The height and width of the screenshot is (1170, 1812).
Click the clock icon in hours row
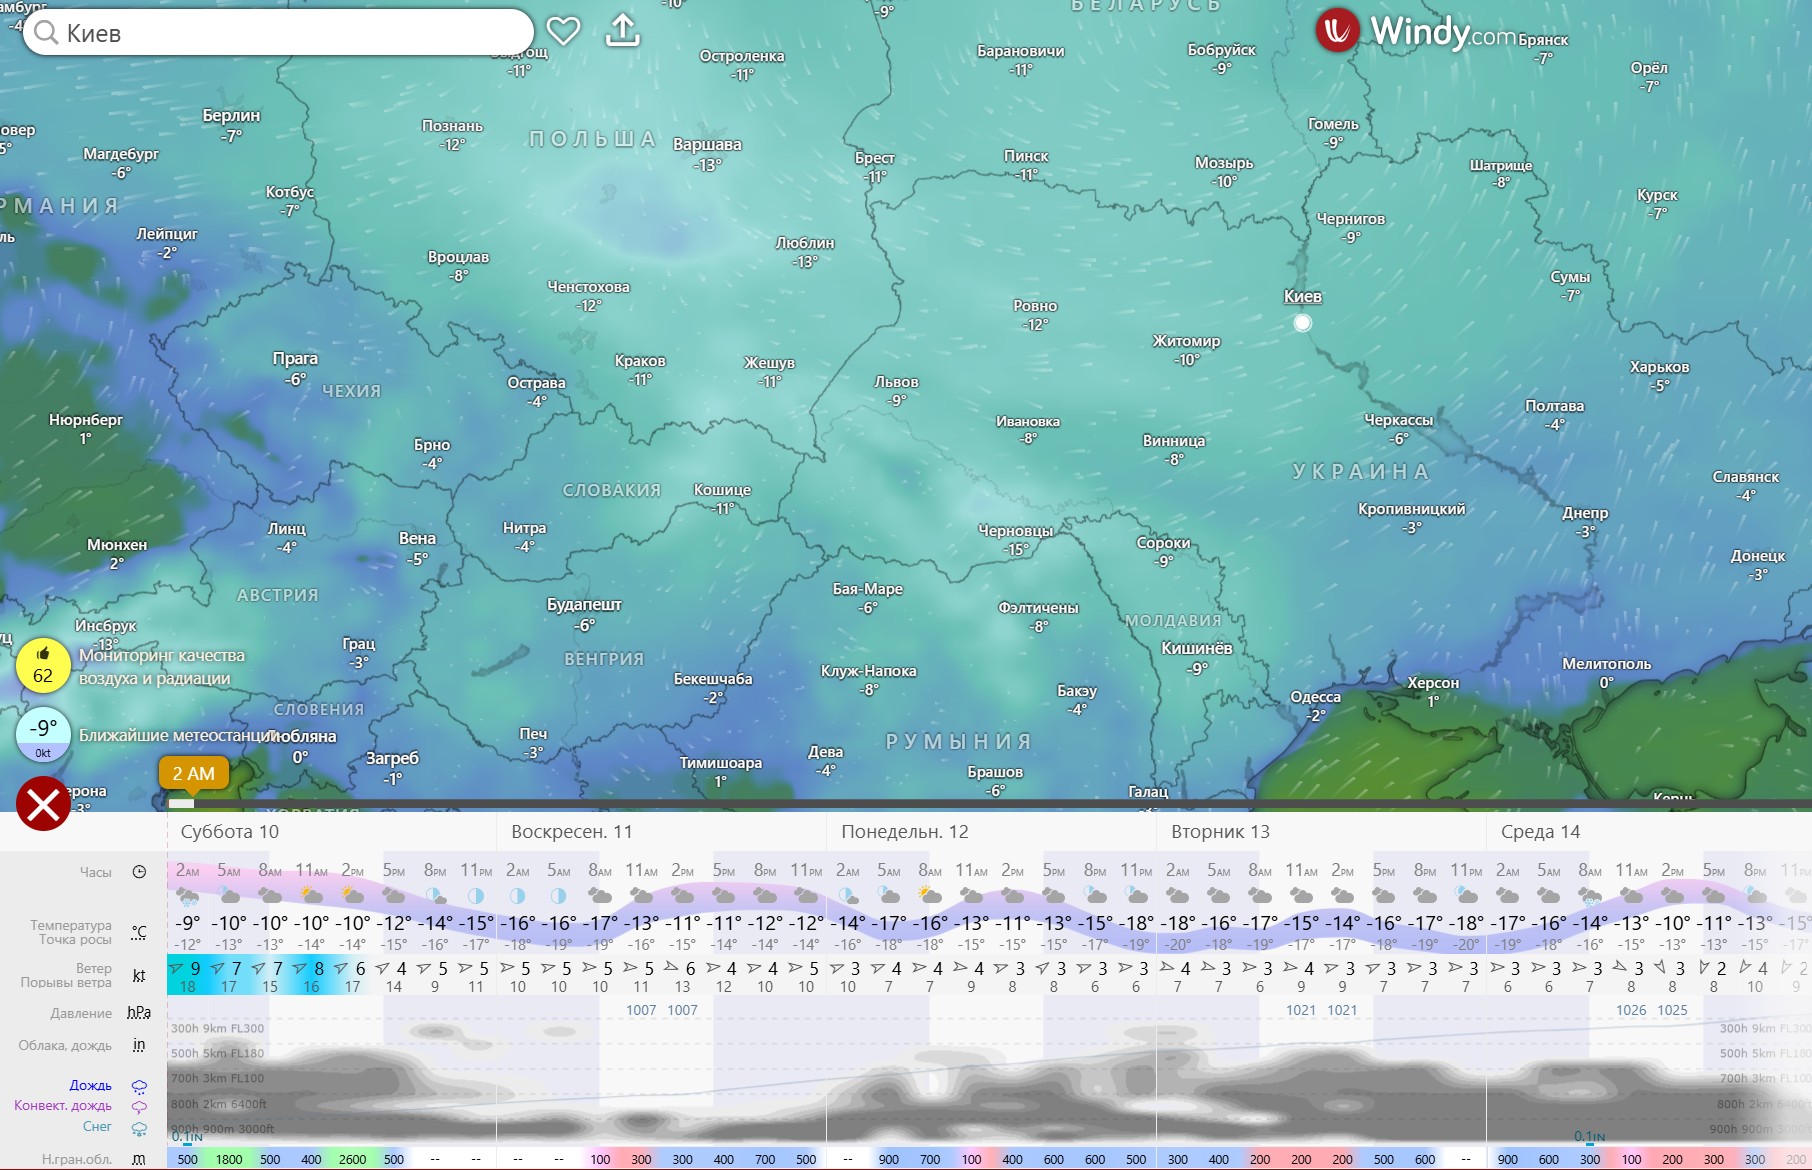coord(139,872)
